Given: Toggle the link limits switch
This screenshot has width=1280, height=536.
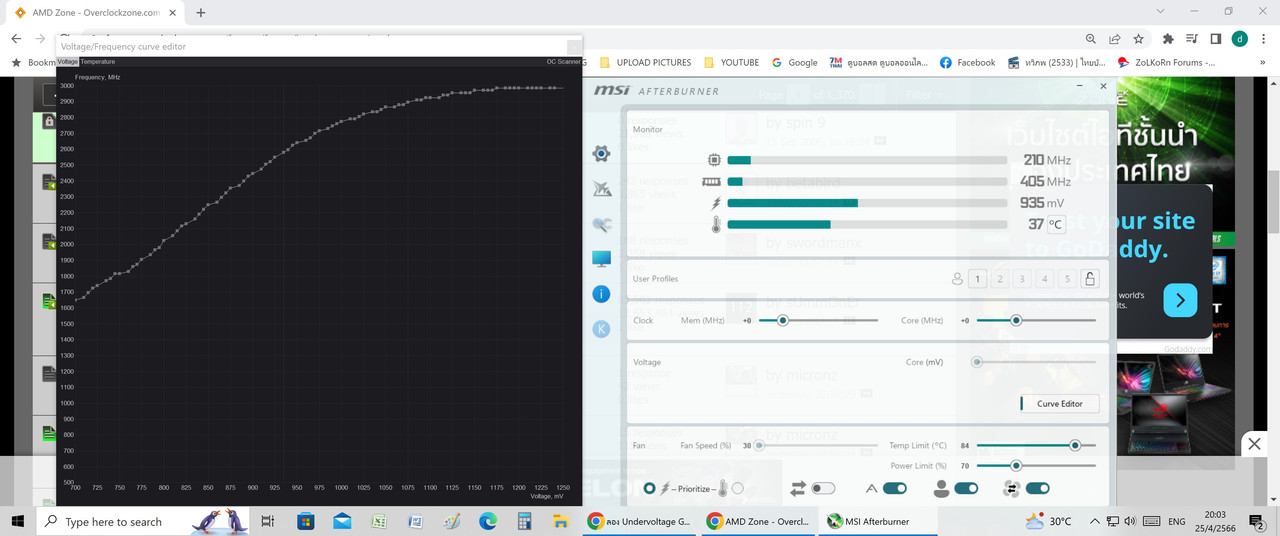Looking at the screenshot, I should 823,488.
